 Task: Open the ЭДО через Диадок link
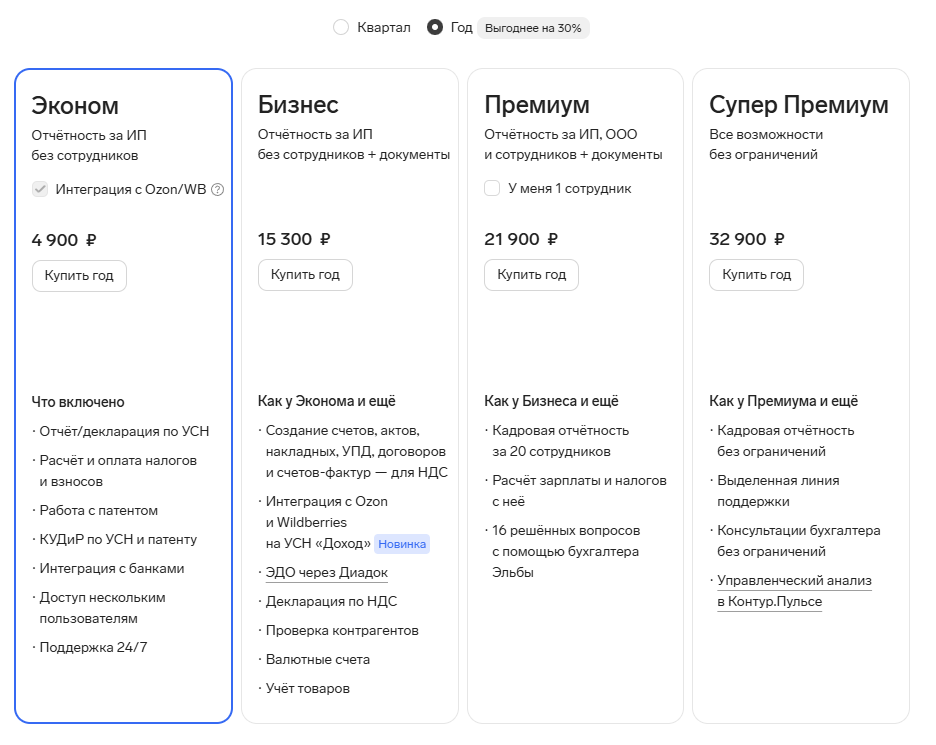point(326,573)
